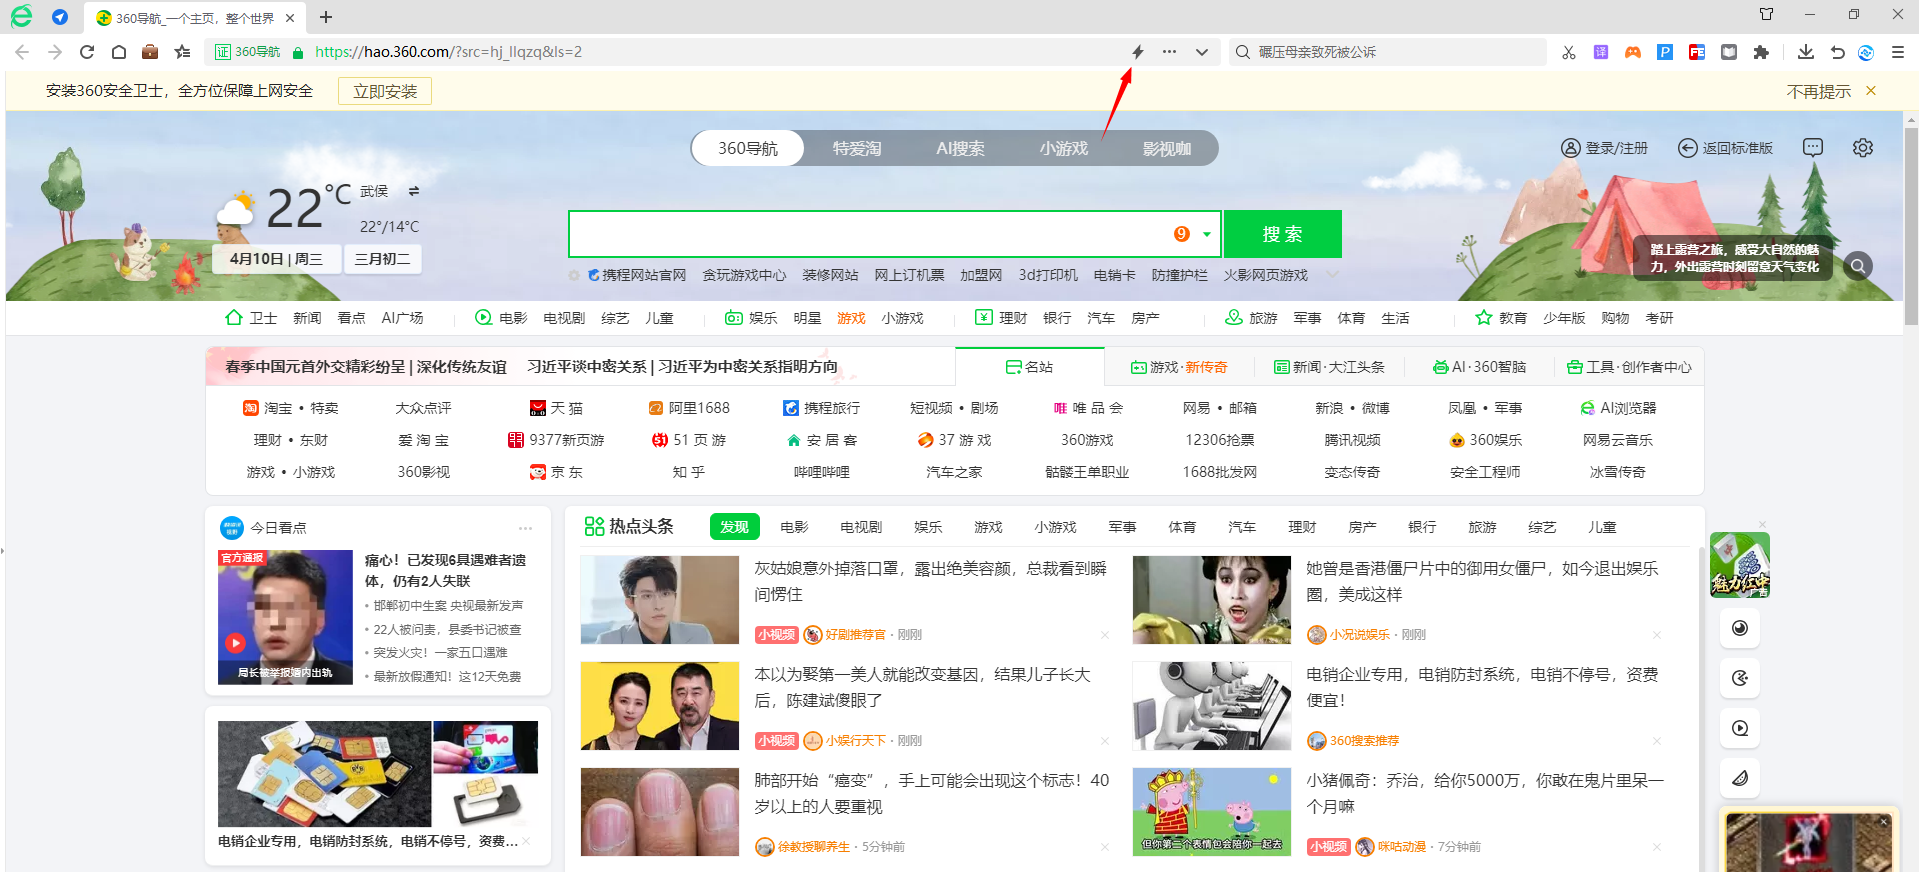Switch to the 小游戏 search tab
1919x872 pixels.
pyautogui.click(x=1063, y=148)
